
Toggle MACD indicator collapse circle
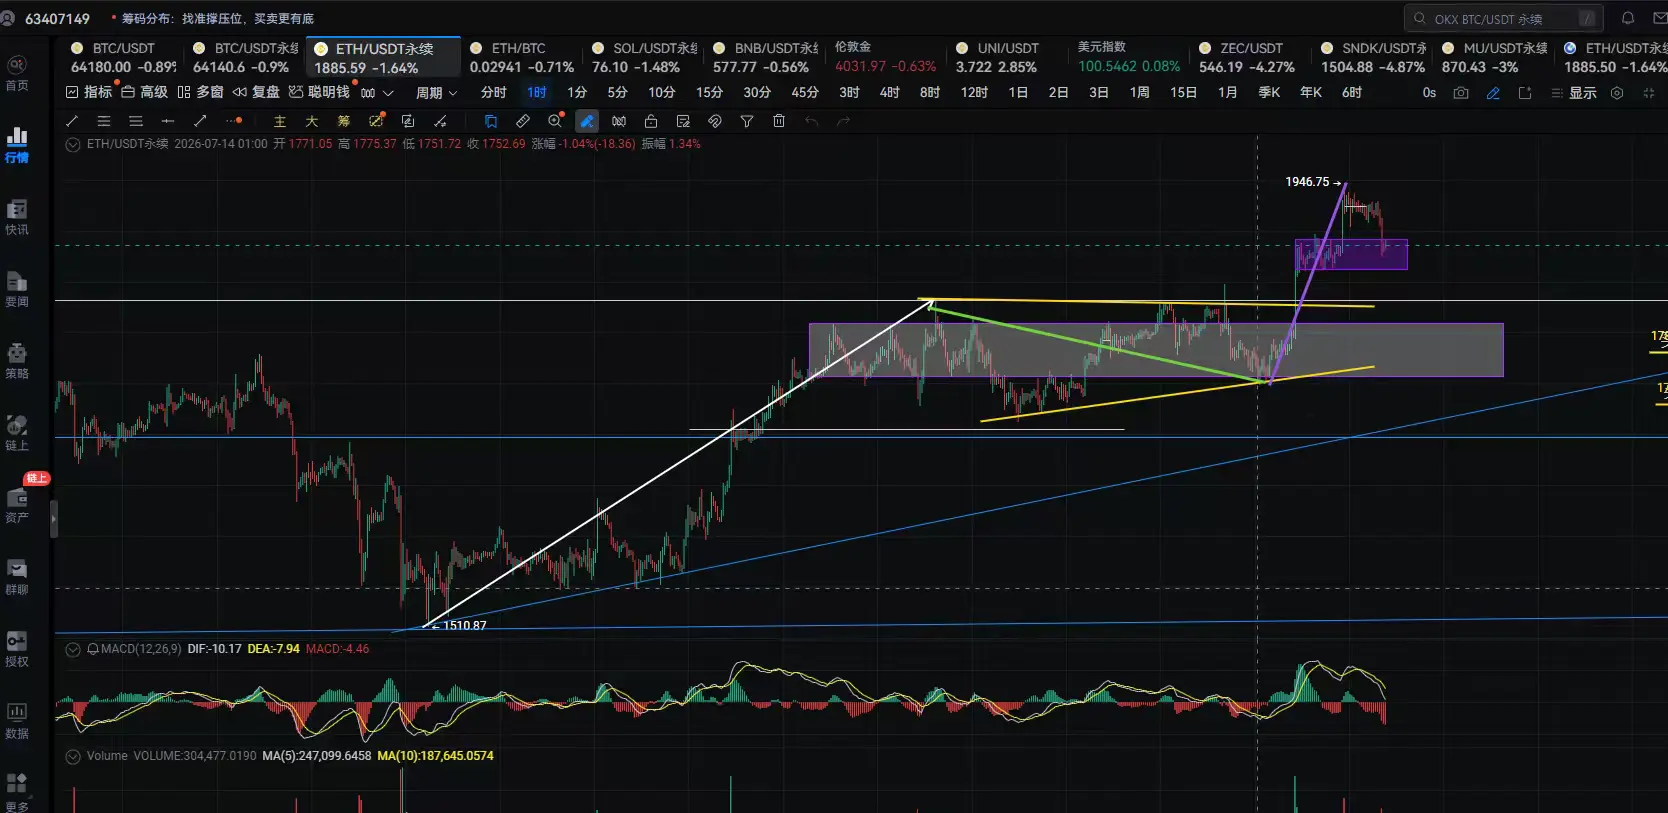click(73, 649)
